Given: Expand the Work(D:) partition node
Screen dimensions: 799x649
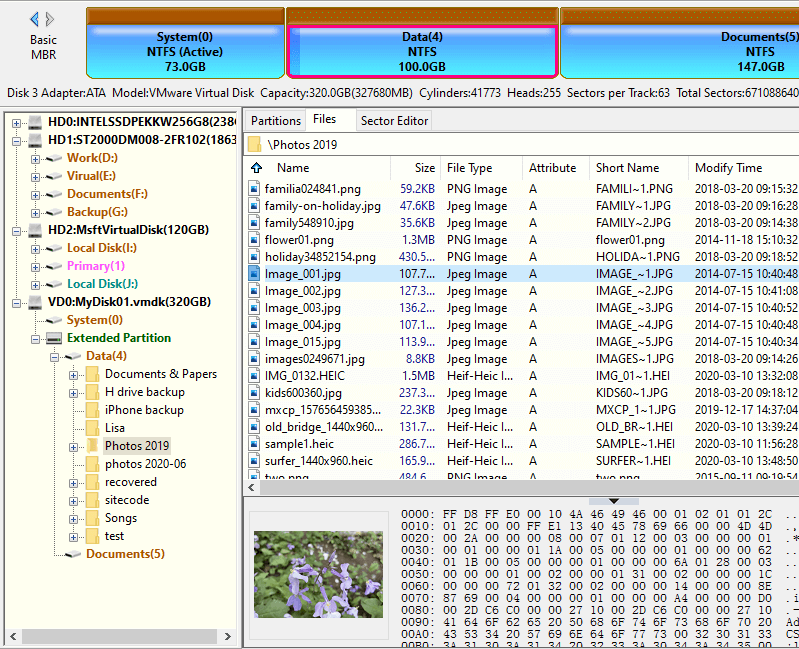Looking at the screenshot, I should (x=35, y=158).
